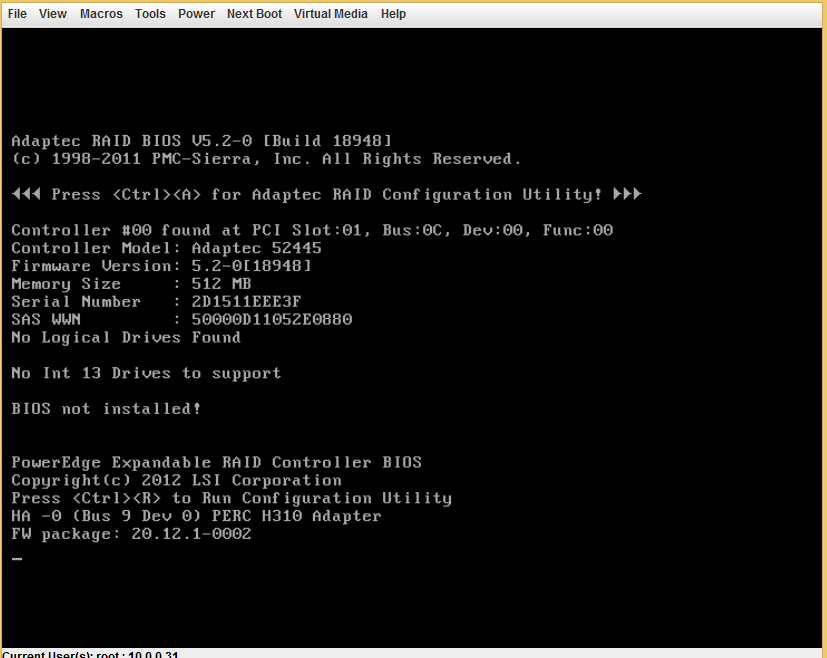Open the Help menu
827x658 pixels.
[x=393, y=14]
